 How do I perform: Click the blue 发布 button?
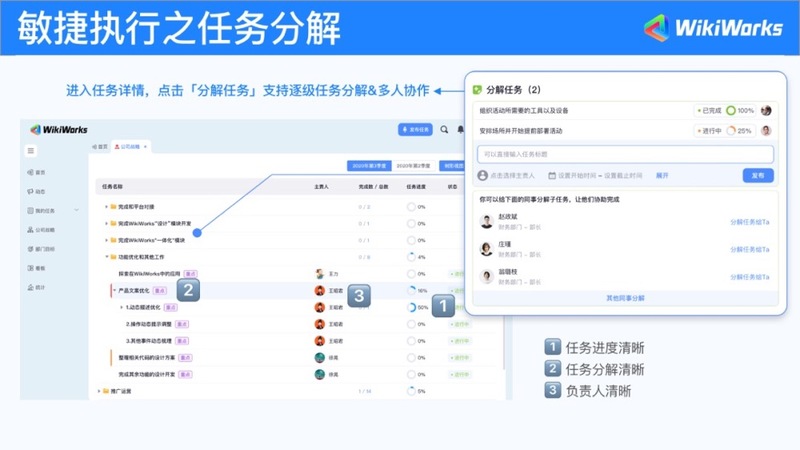coord(757,176)
